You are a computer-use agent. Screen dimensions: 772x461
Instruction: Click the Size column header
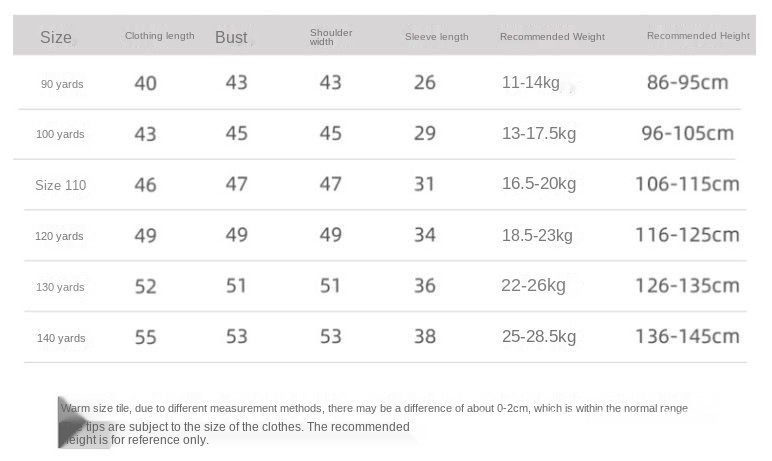pos(56,37)
